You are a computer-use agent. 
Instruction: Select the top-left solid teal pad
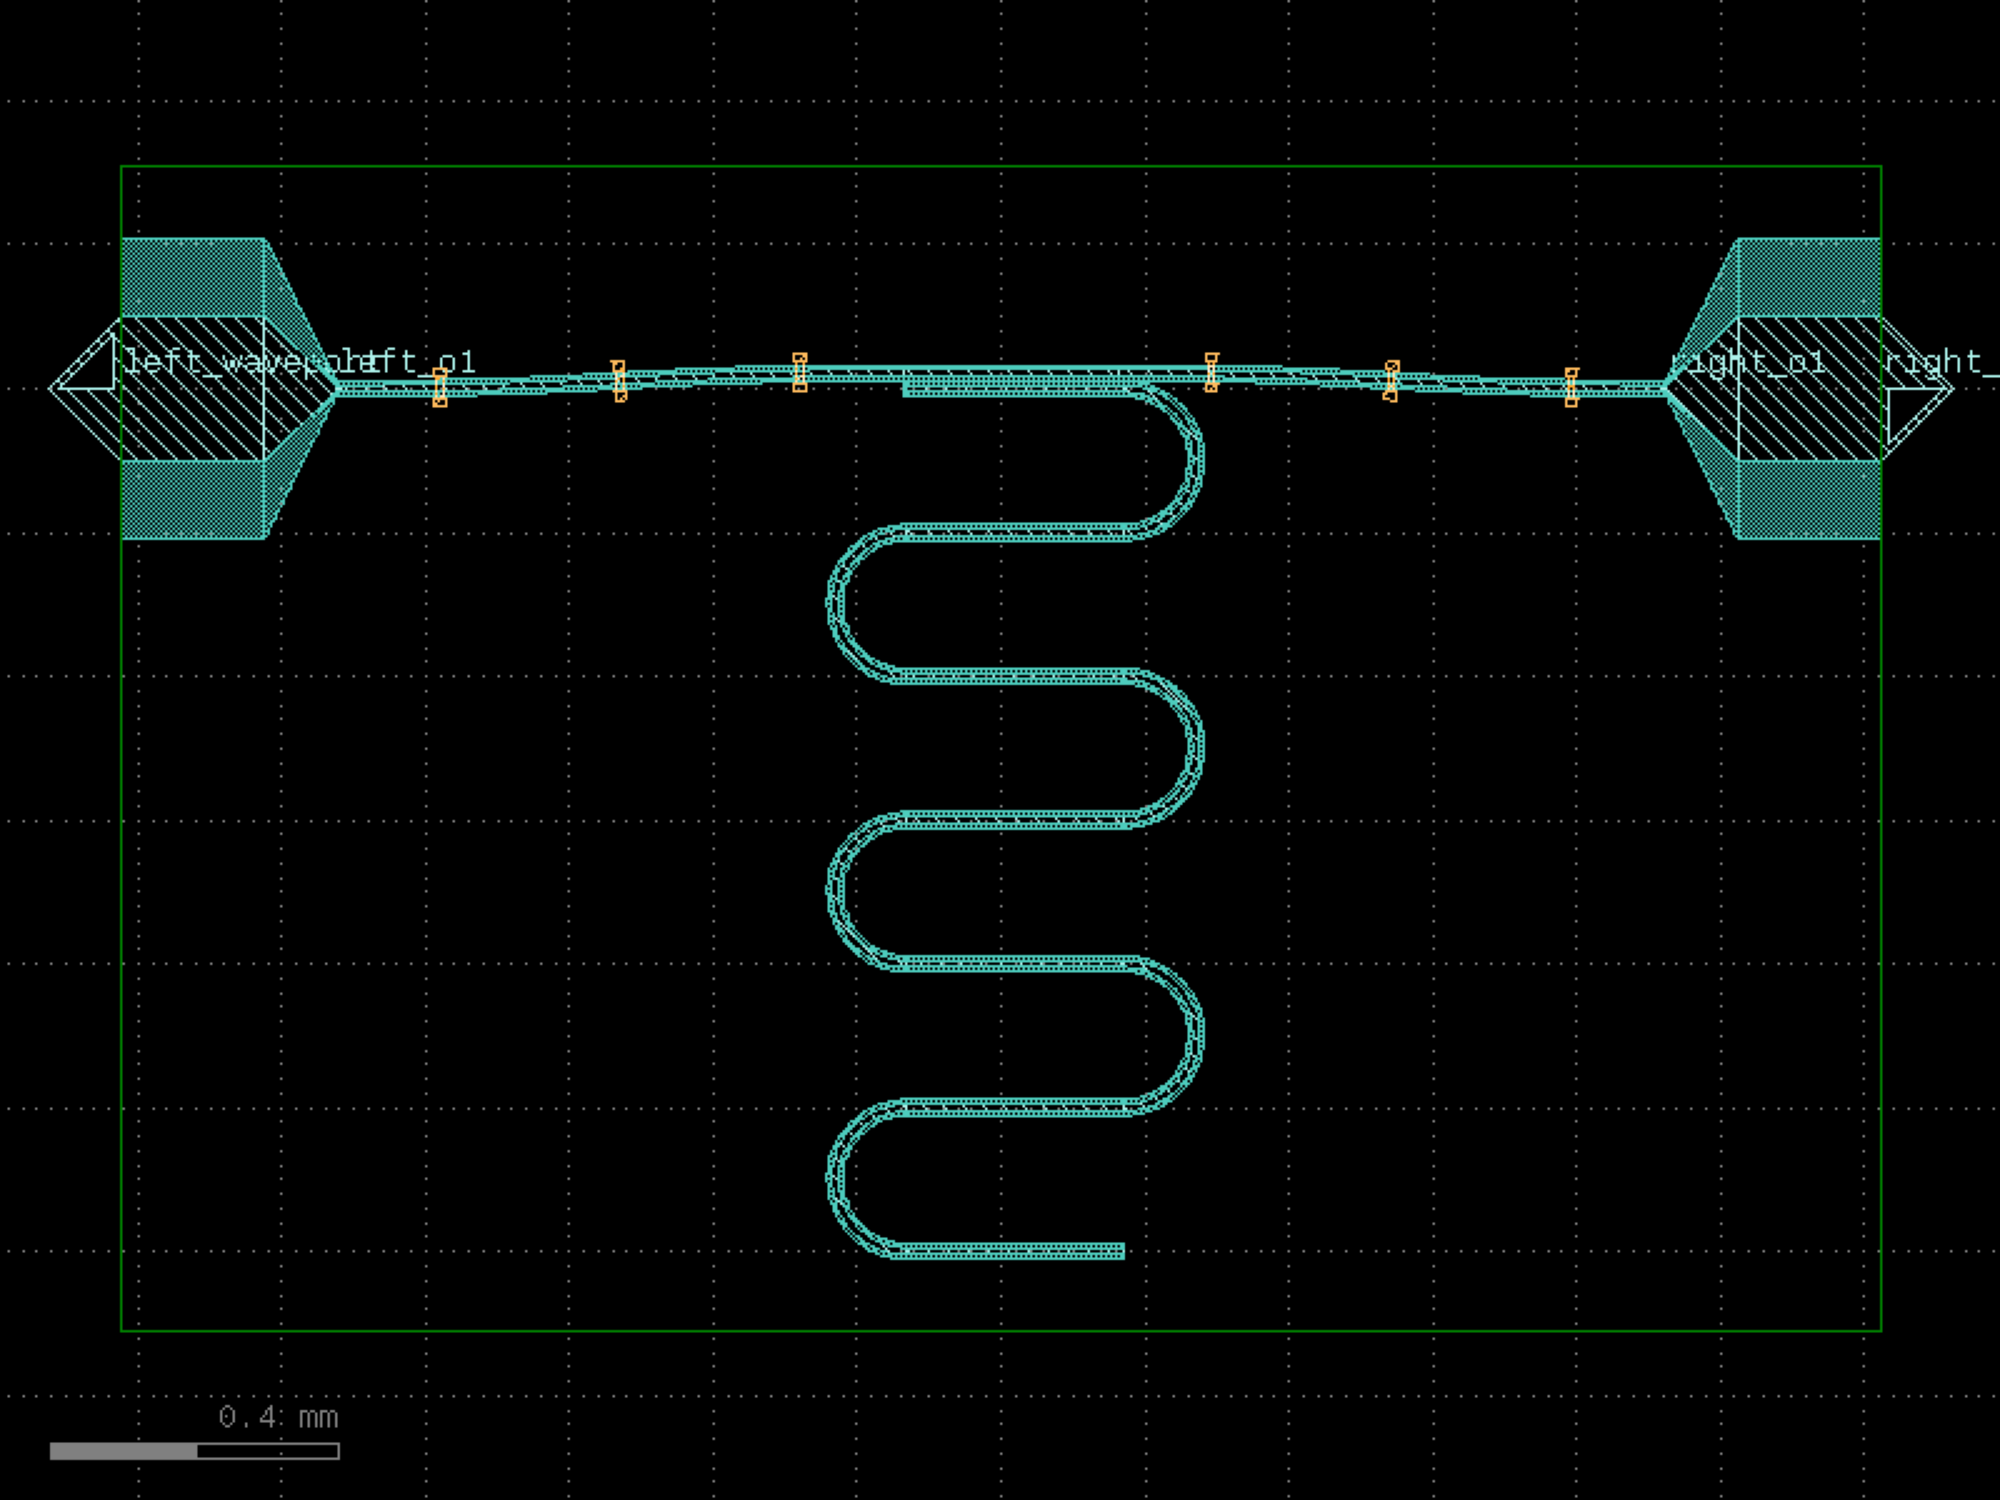192,277
